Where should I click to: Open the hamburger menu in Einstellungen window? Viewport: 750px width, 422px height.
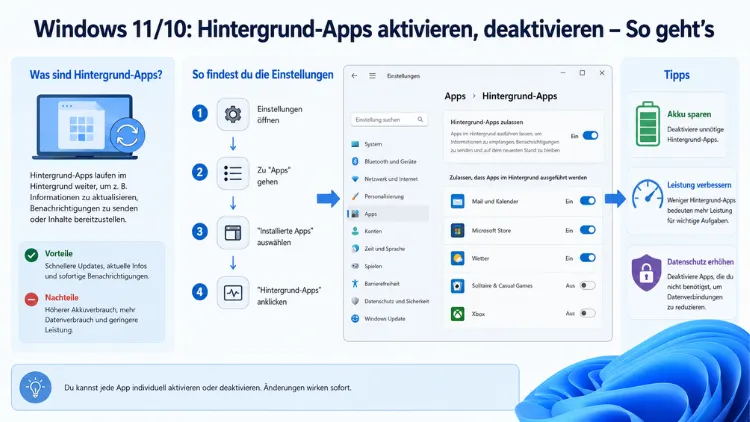click(x=372, y=76)
